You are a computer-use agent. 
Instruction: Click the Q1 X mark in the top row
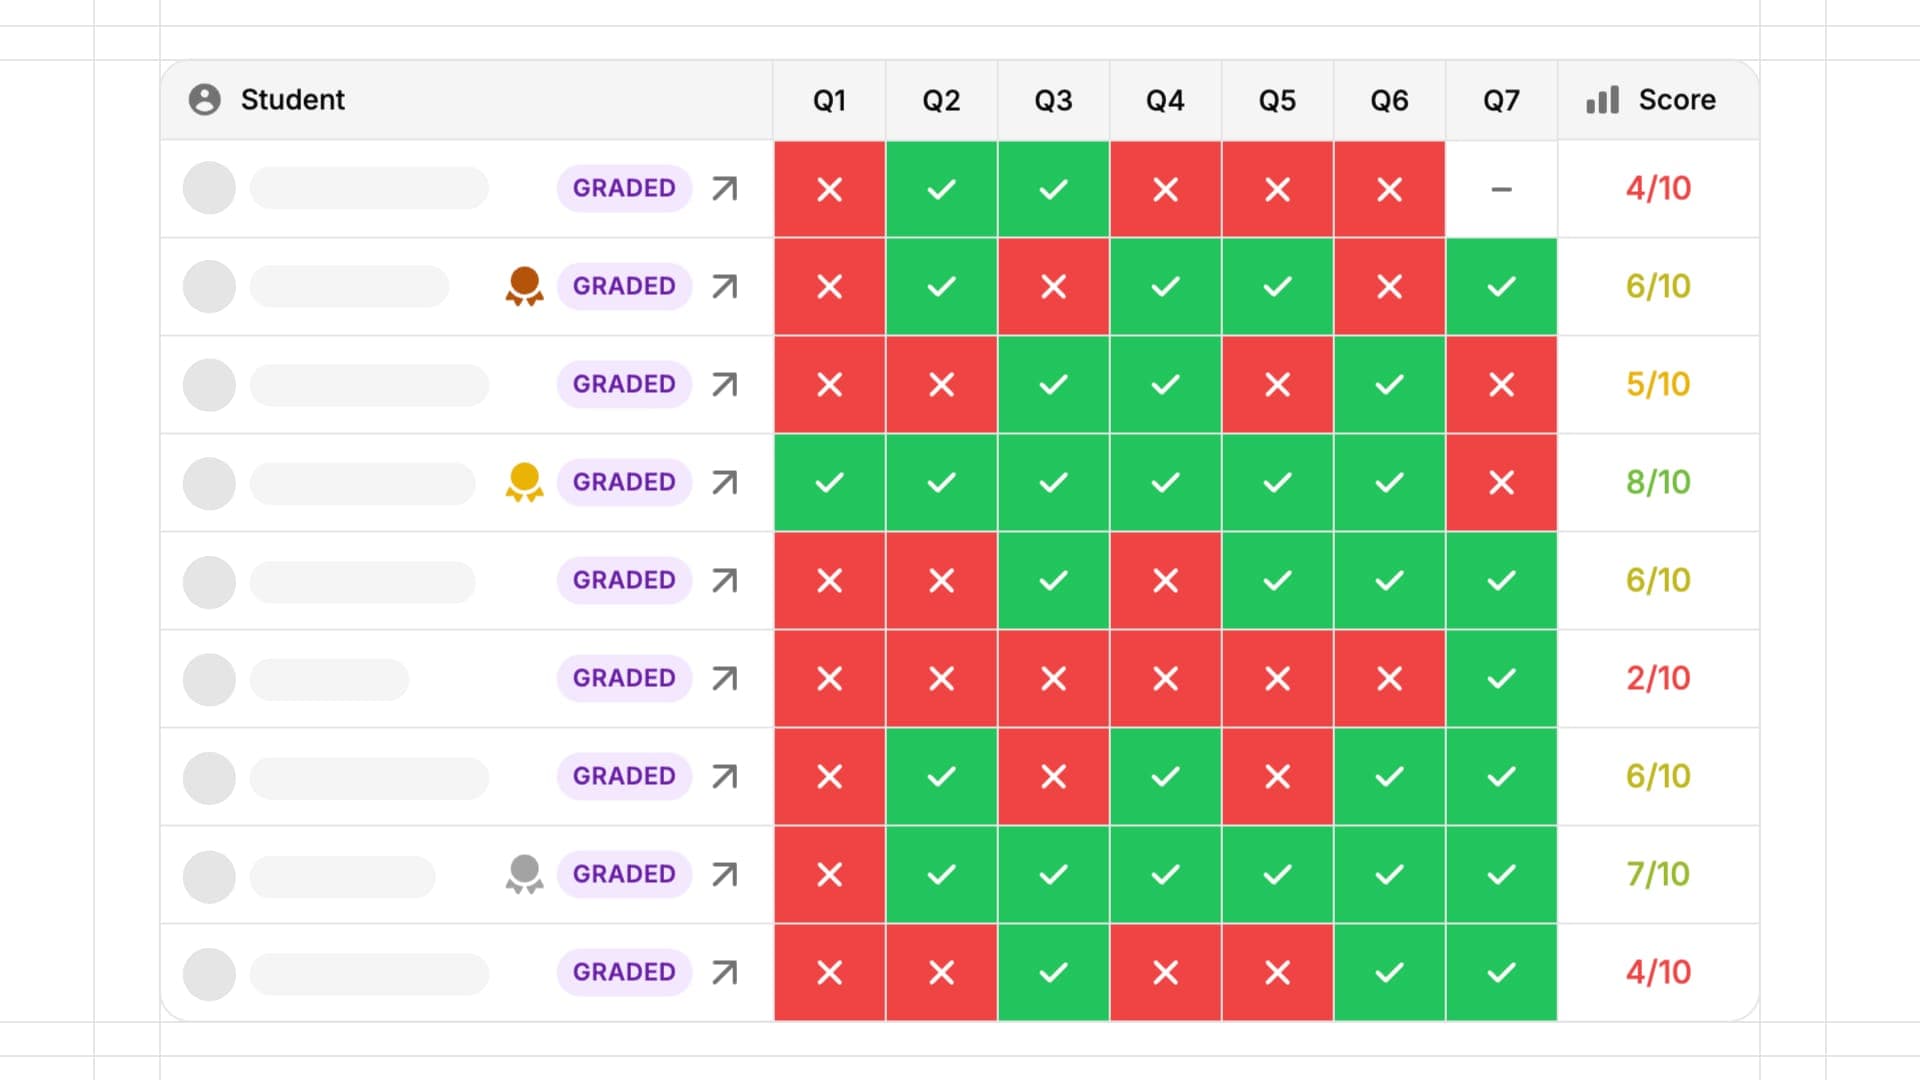(x=829, y=189)
